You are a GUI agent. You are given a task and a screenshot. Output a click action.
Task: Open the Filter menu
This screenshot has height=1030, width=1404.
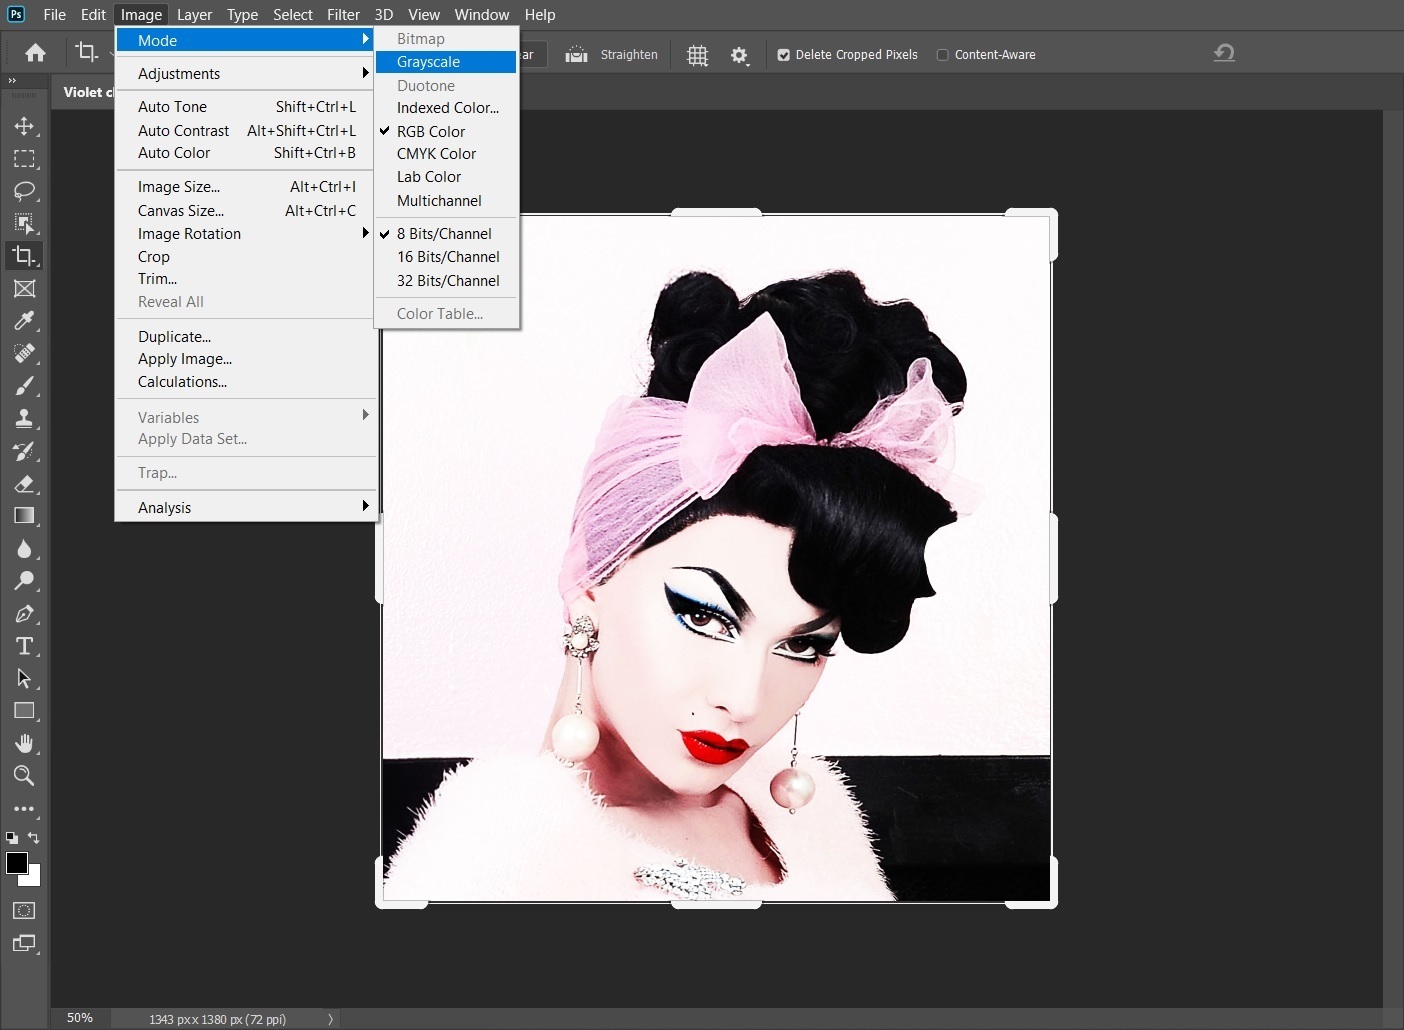pyautogui.click(x=343, y=15)
